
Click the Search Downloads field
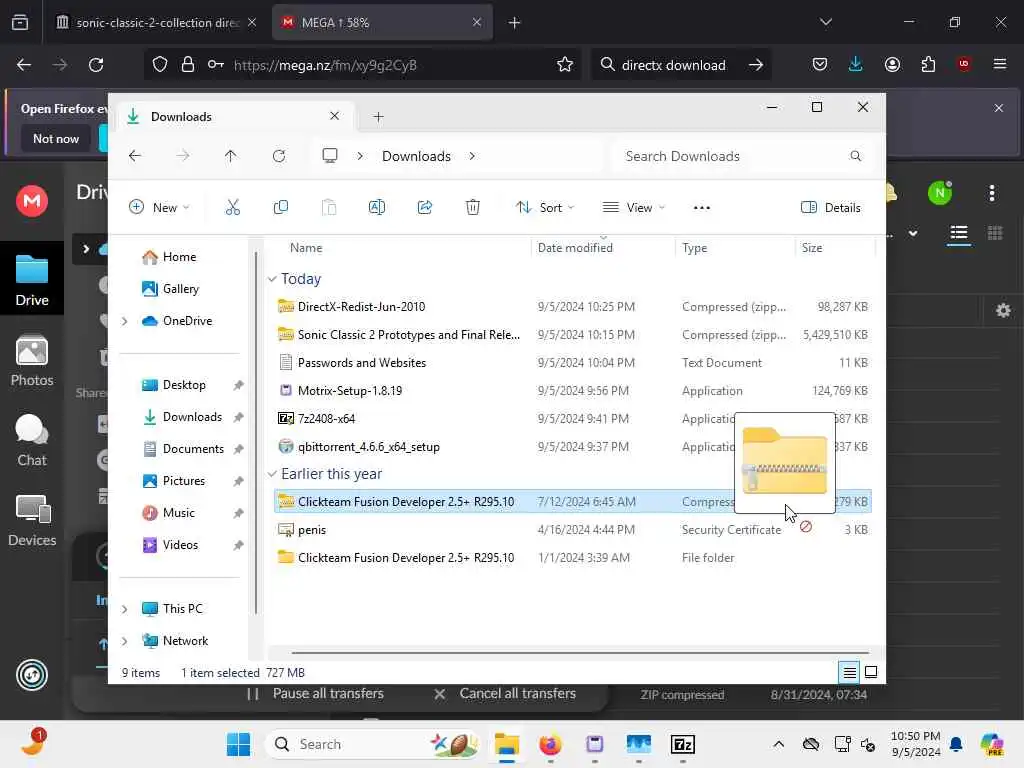pos(741,156)
